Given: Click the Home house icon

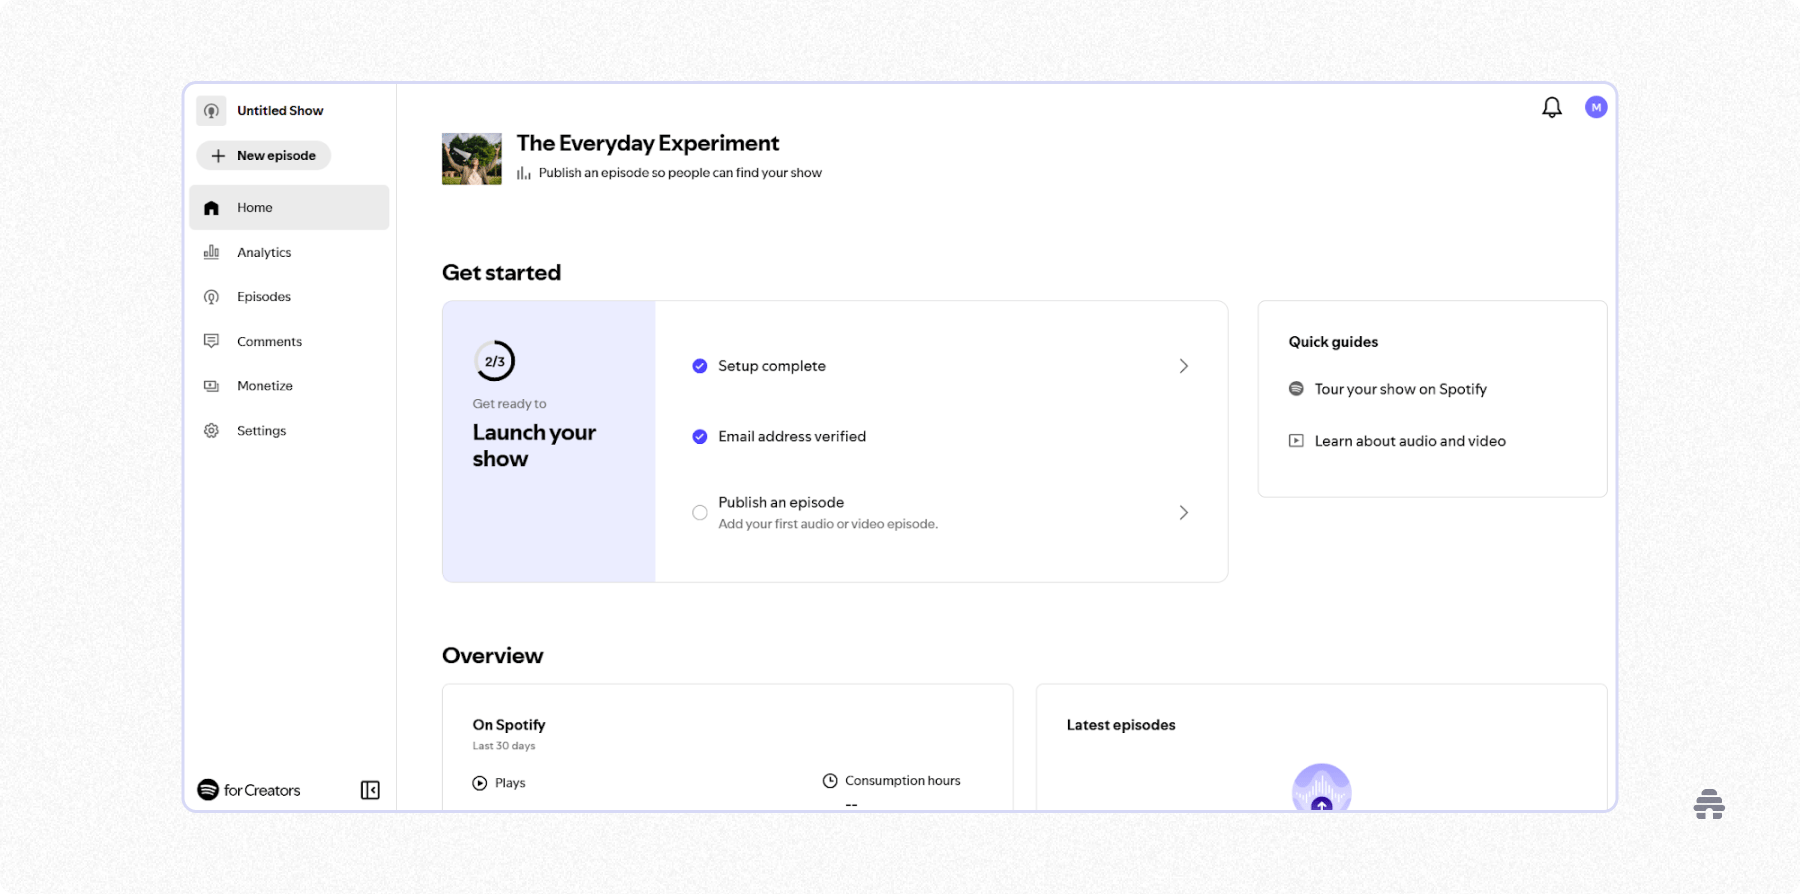Looking at the screenshot, I should (x=211, y=208).
